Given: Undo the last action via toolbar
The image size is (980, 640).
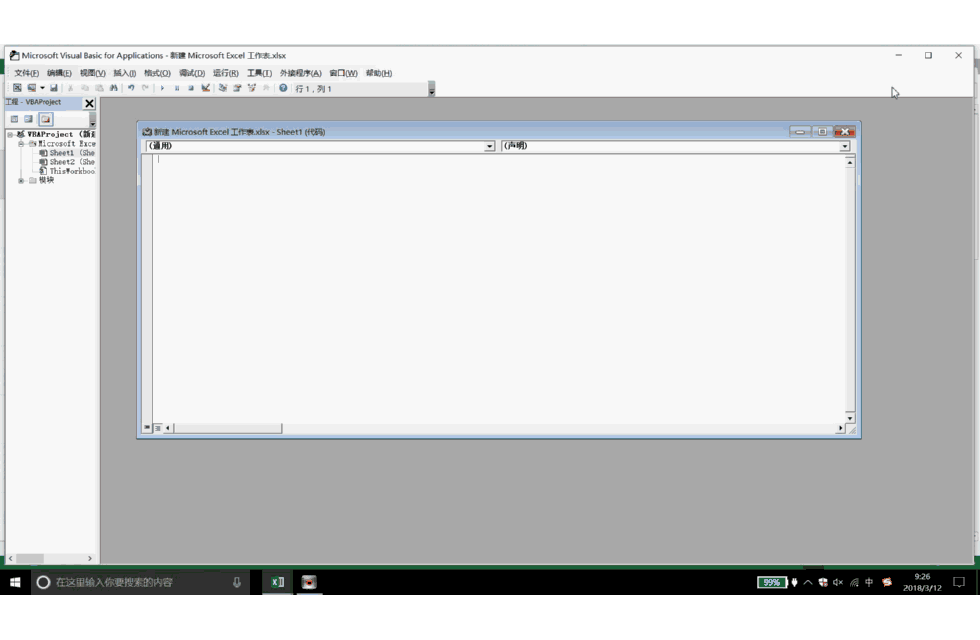Looking at the screenshot, I should click(131, 88).
